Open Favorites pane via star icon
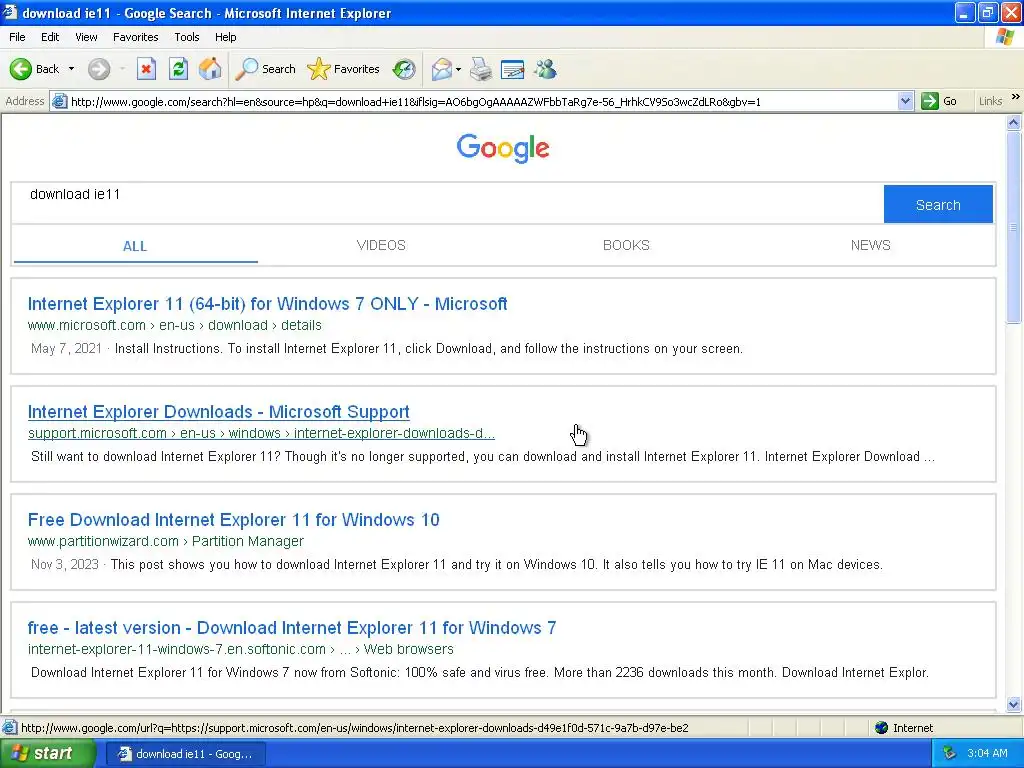Viewport: 1024px width, 768px height. [343, 69]
